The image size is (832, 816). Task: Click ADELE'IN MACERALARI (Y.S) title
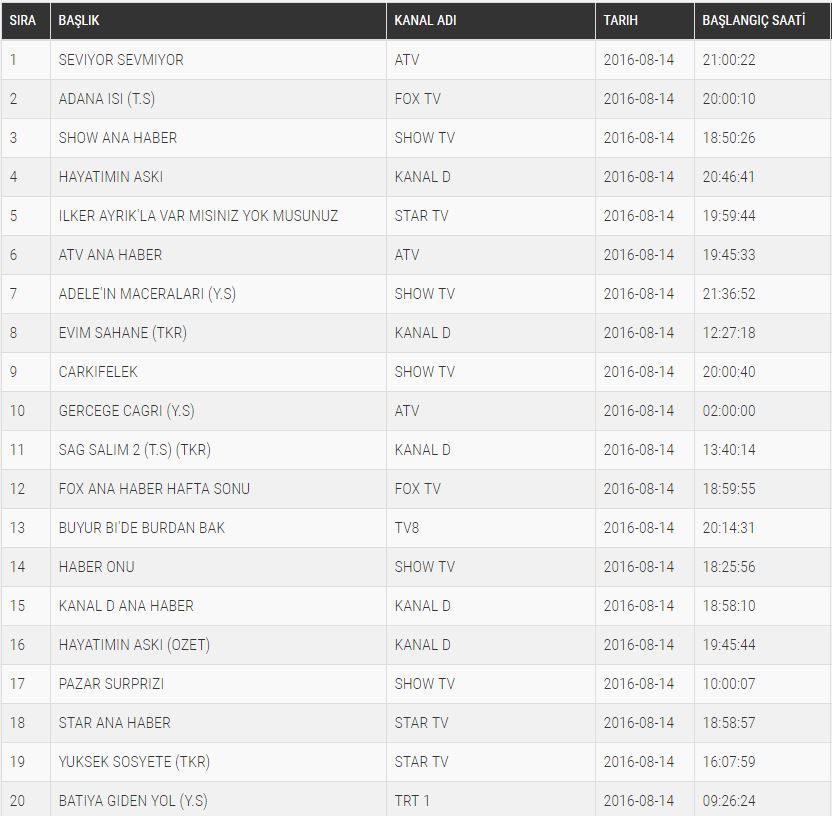tap(147, 294)
